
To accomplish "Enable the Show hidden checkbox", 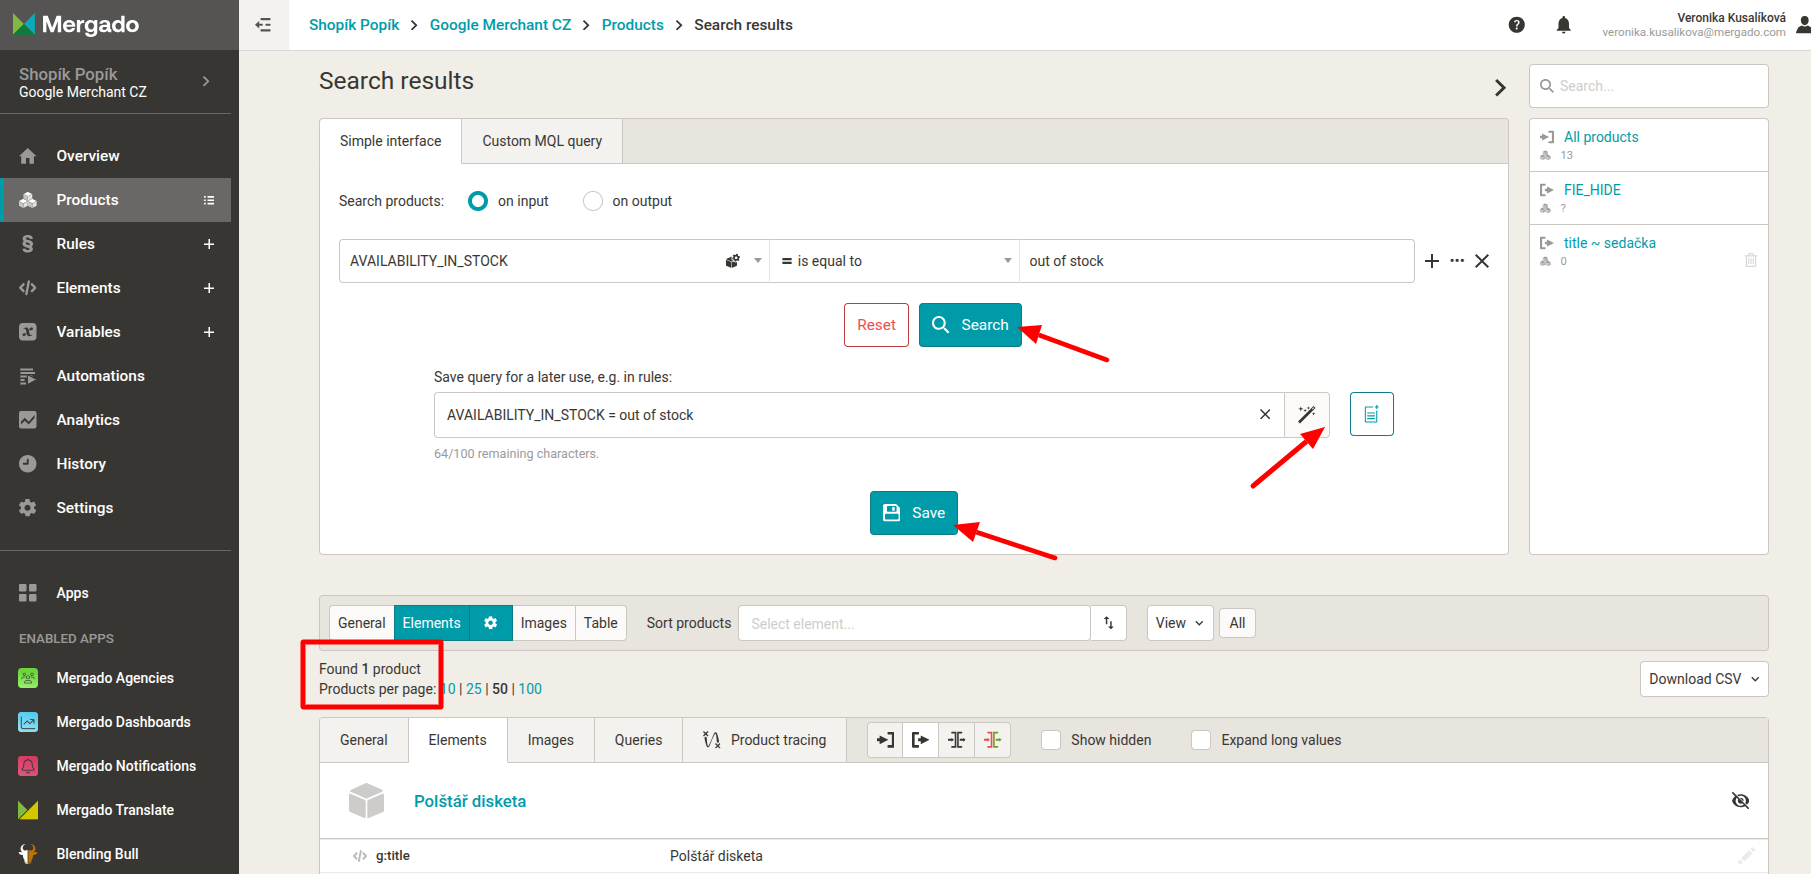I will [1051, 740].
